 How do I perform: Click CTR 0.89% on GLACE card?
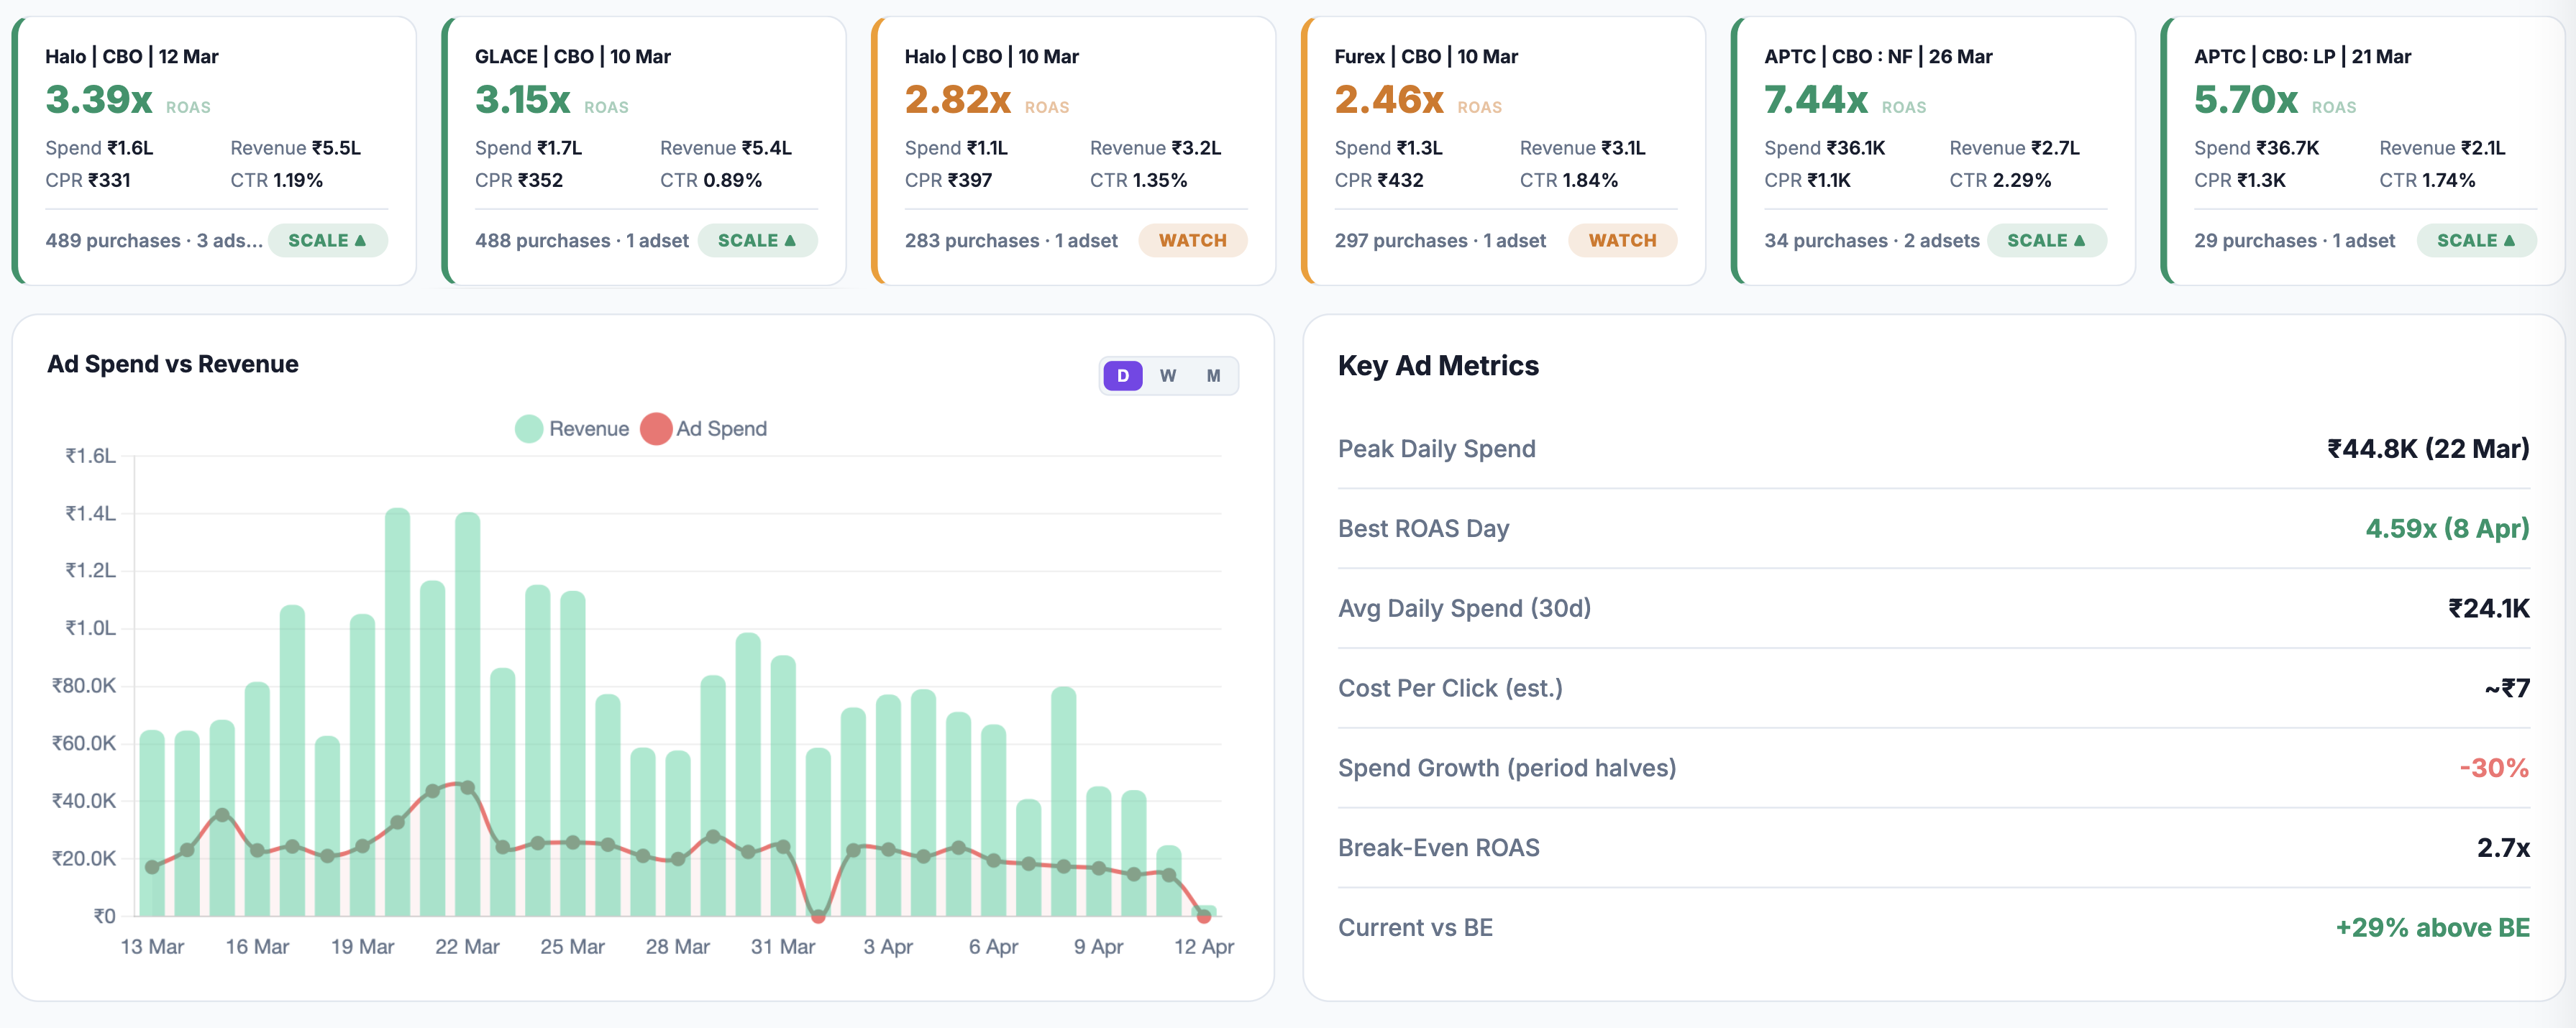(x=711, y=181)
